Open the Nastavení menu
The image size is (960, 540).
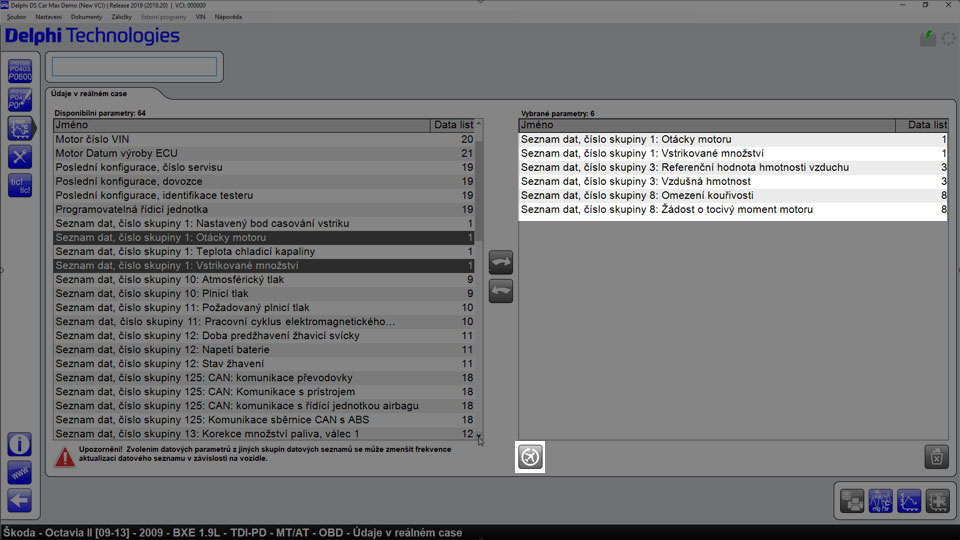48,17
